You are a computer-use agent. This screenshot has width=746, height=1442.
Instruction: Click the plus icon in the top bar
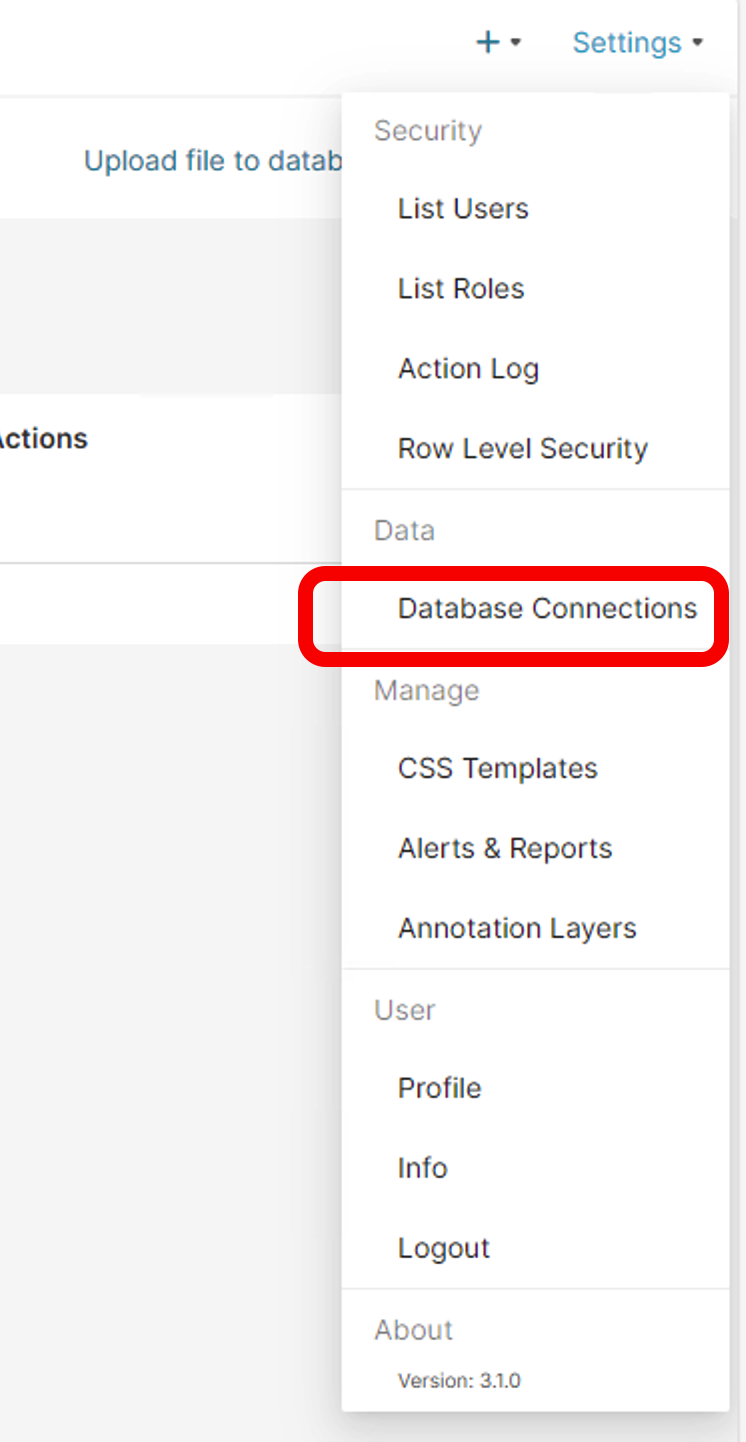[x=488, y=42]
